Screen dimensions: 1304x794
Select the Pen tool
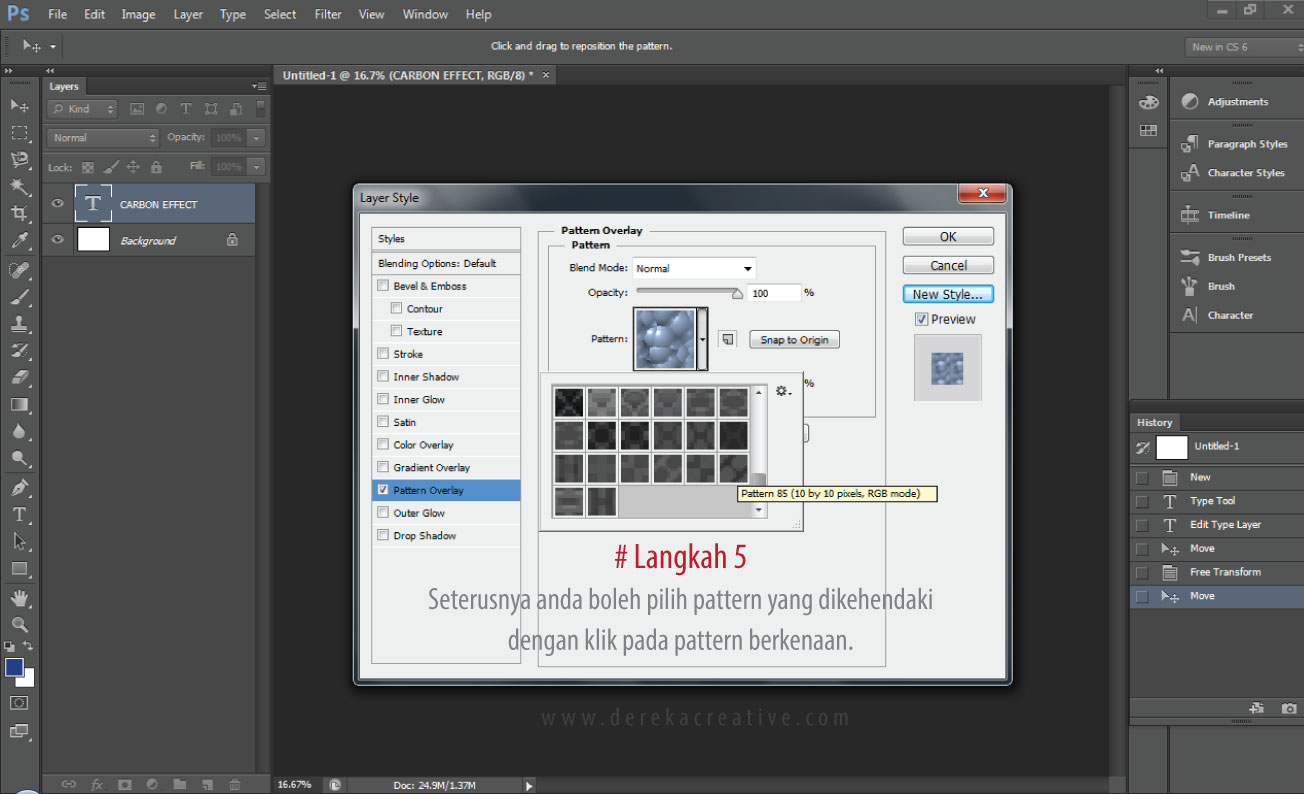point(19,488)
